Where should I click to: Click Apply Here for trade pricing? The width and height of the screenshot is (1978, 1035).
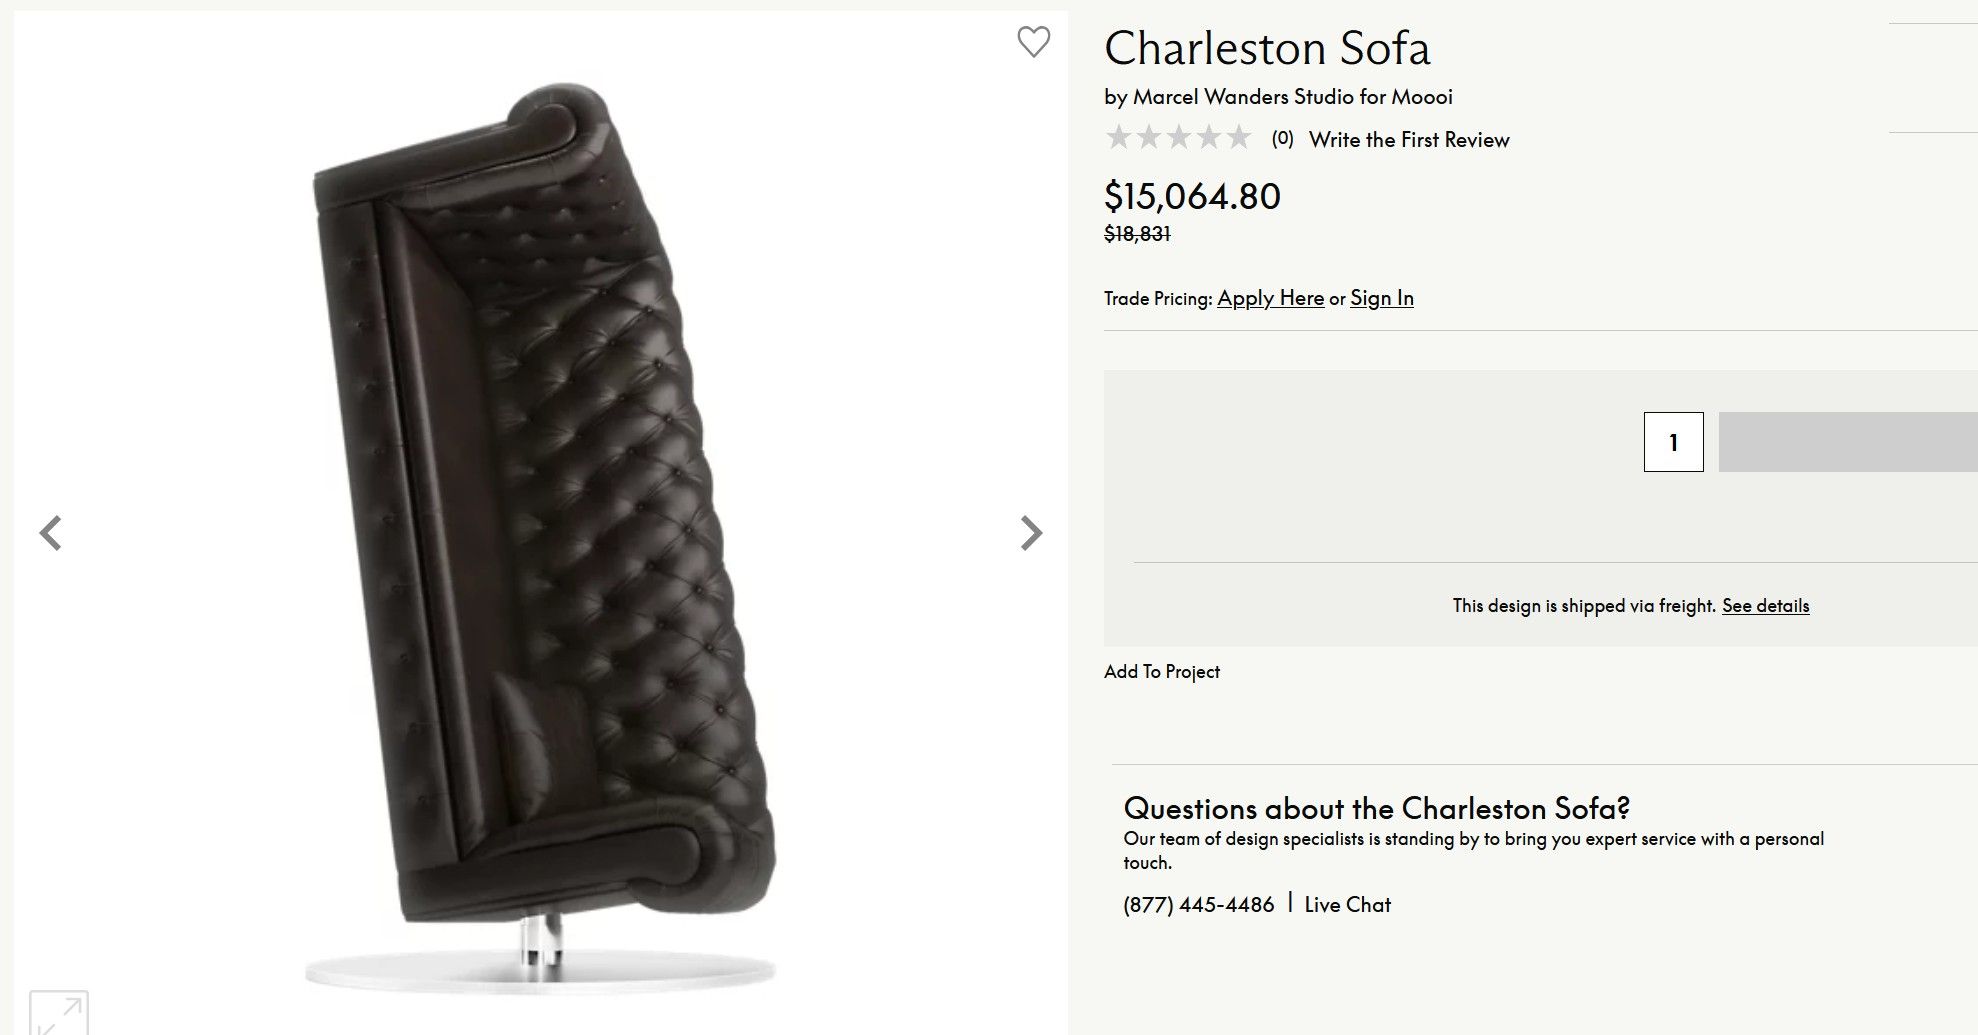pyautogui.click(x=1270, y=298)
